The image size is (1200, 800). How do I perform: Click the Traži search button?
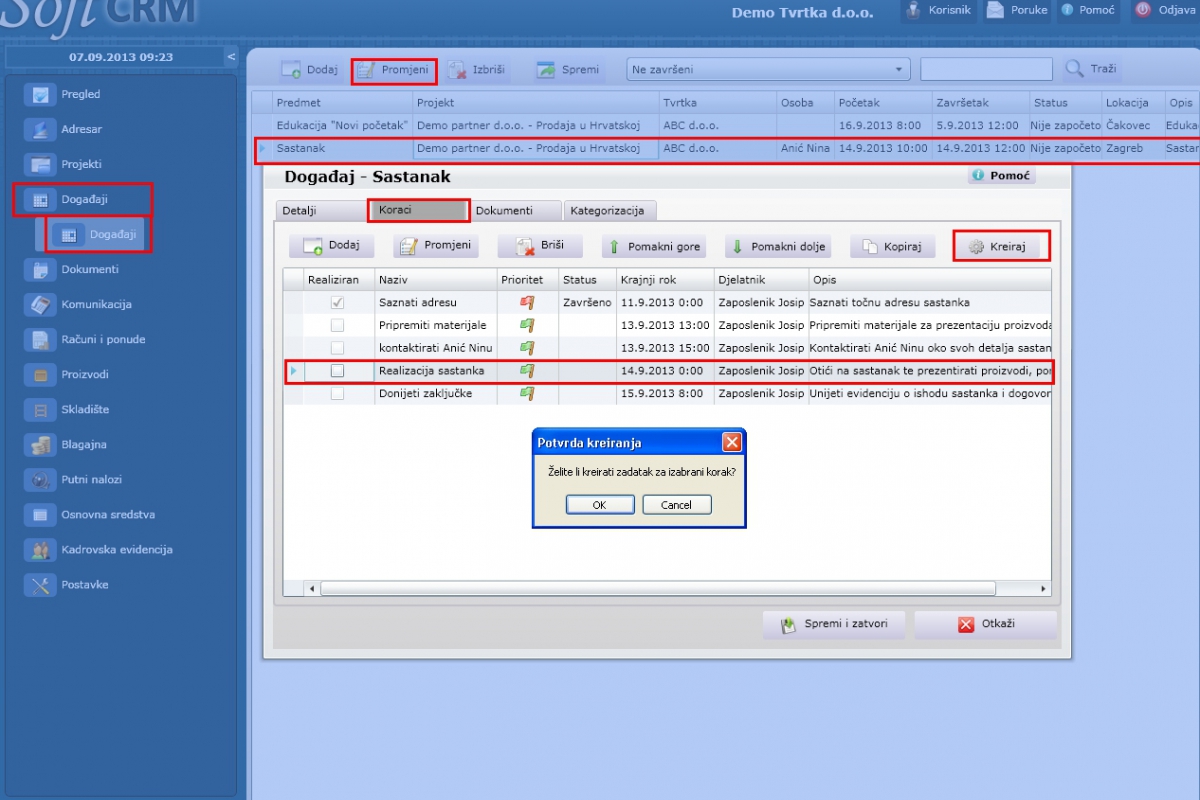point(1091,69)
